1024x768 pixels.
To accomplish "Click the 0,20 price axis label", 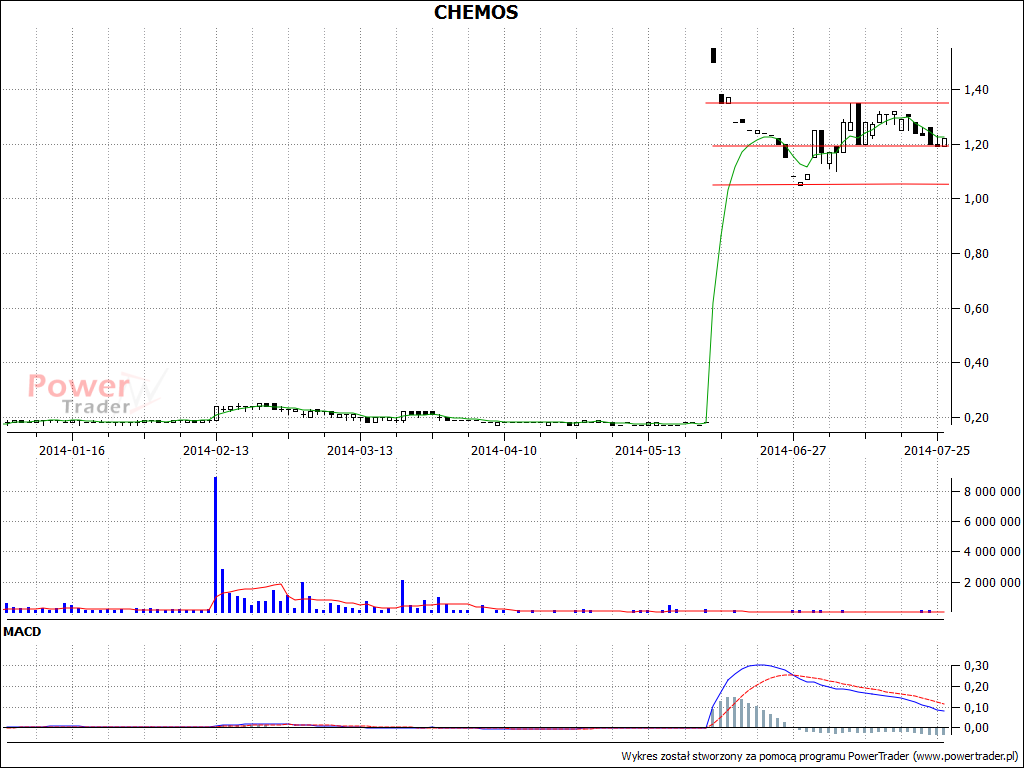I will 976,417.
